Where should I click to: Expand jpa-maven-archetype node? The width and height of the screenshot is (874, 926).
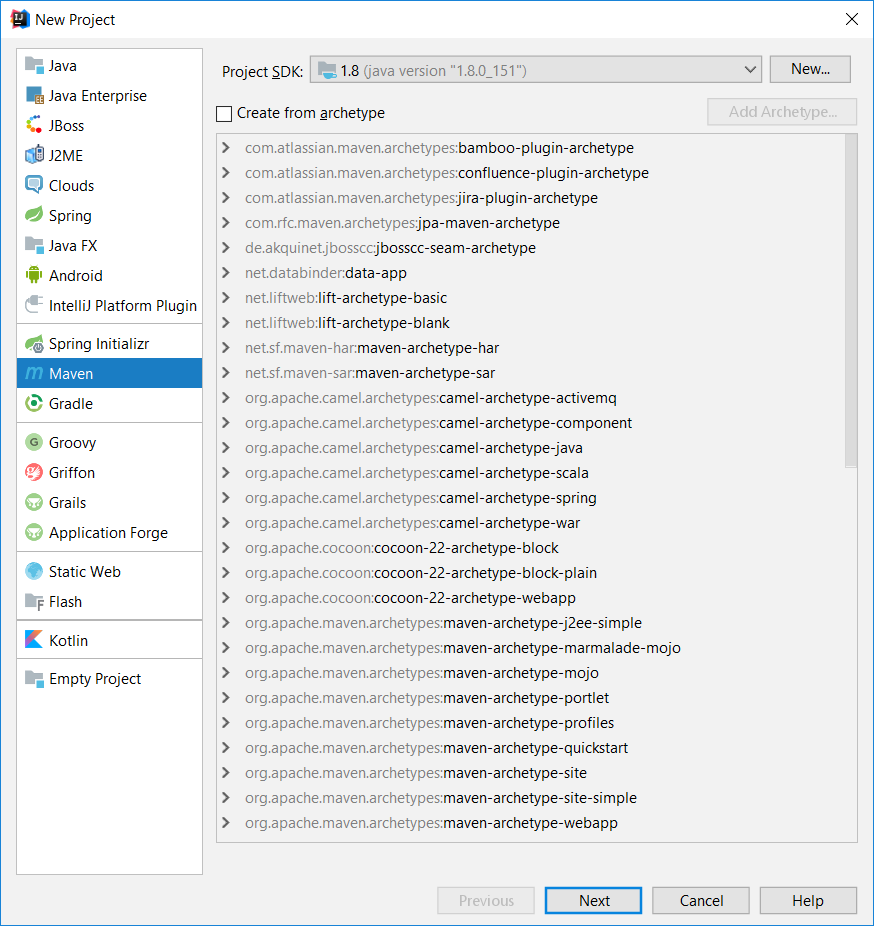[226, 223]
